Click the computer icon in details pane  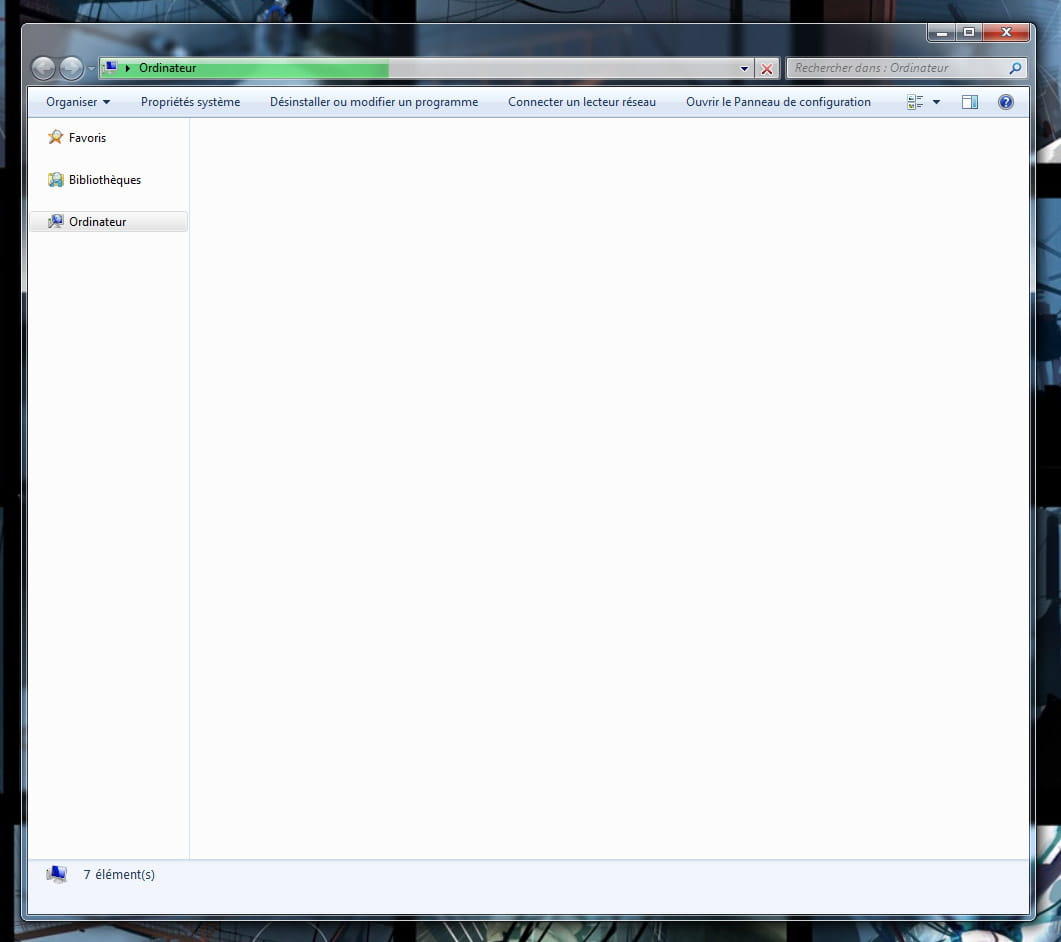coord(57,874)
